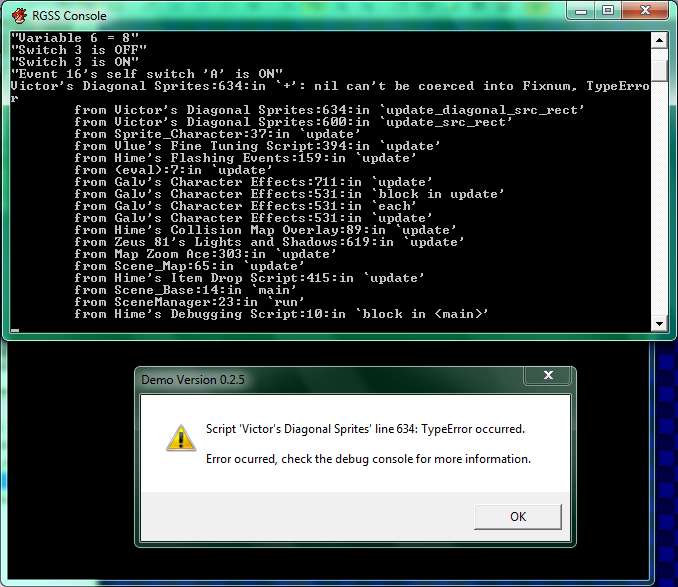Maximize the RGSS Console window
This screenshot has width=678, height=587.
pyautogui.click(x=608, y=11)
